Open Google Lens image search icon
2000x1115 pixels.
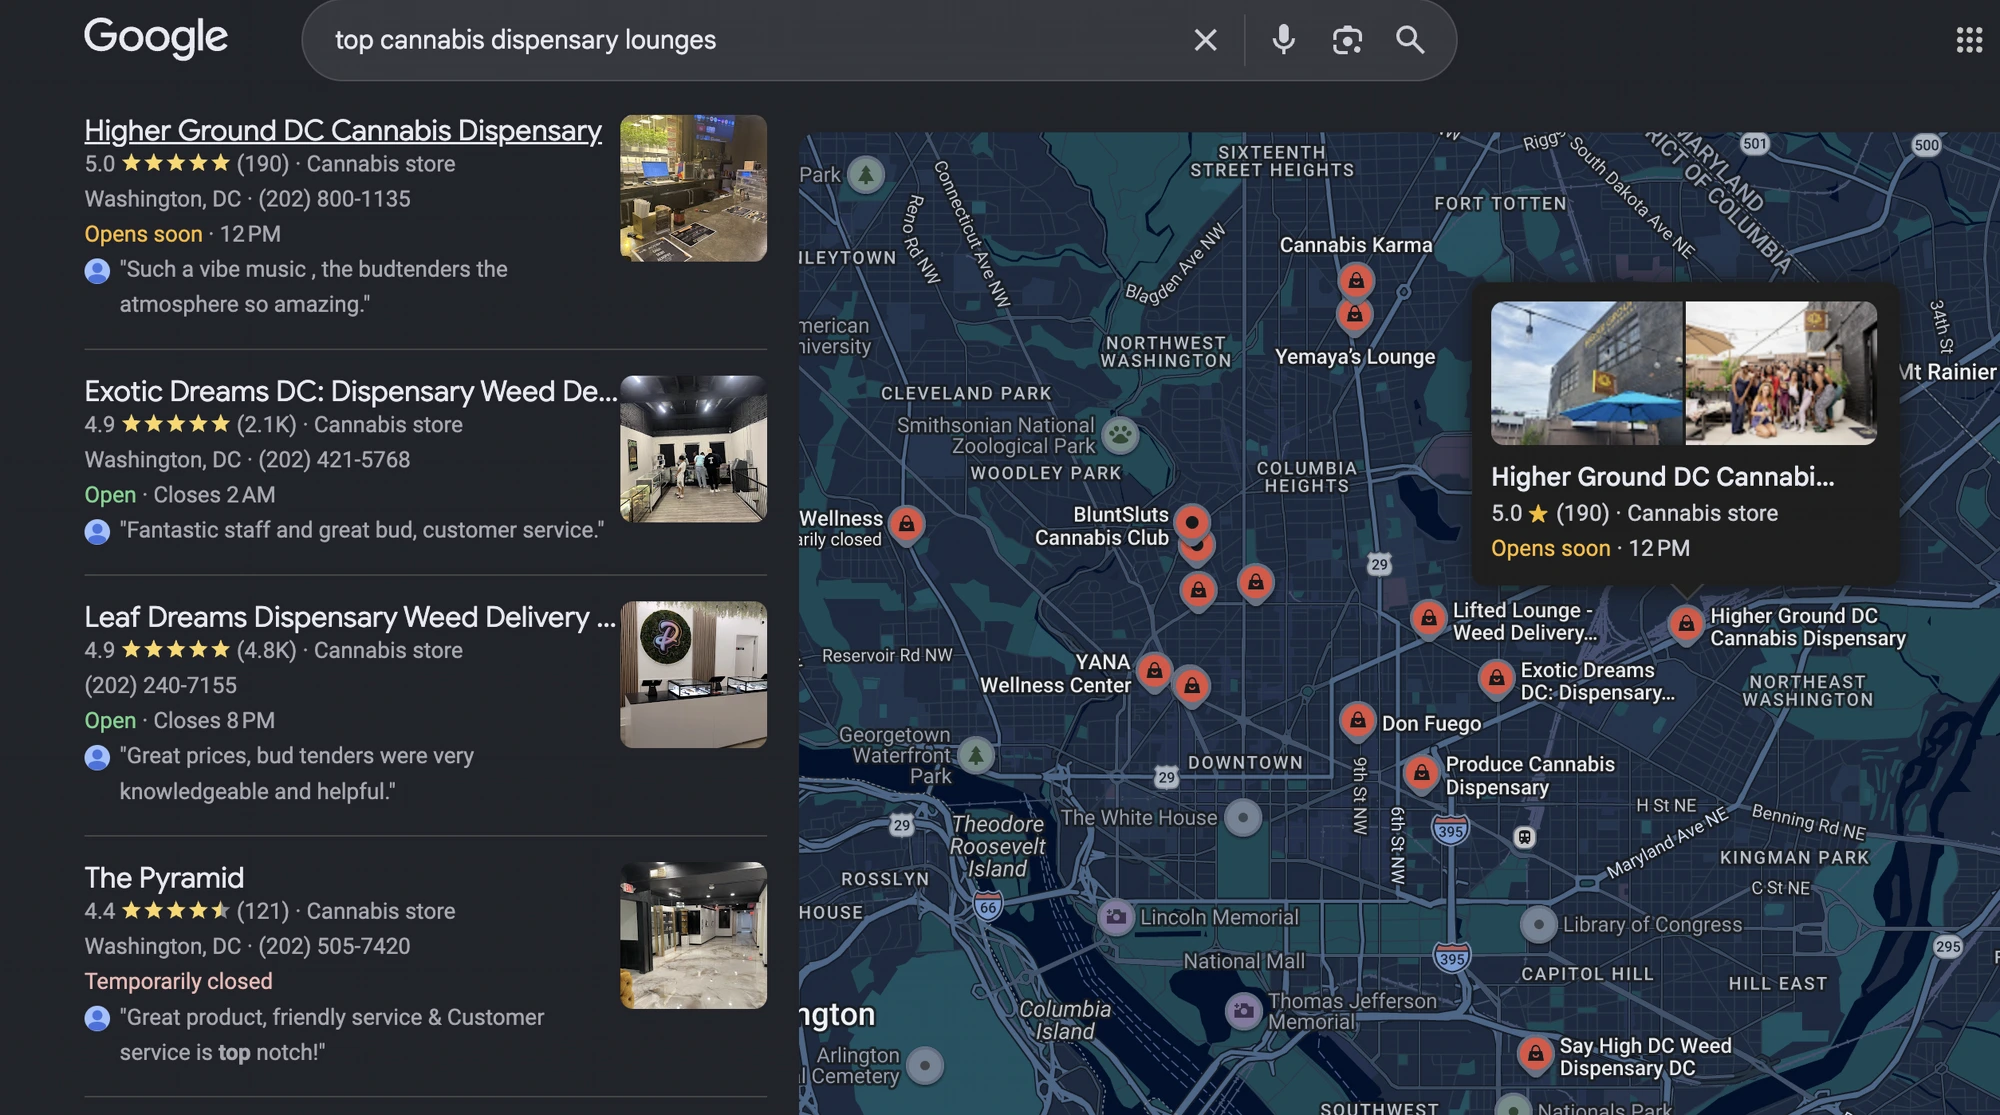1347,40
